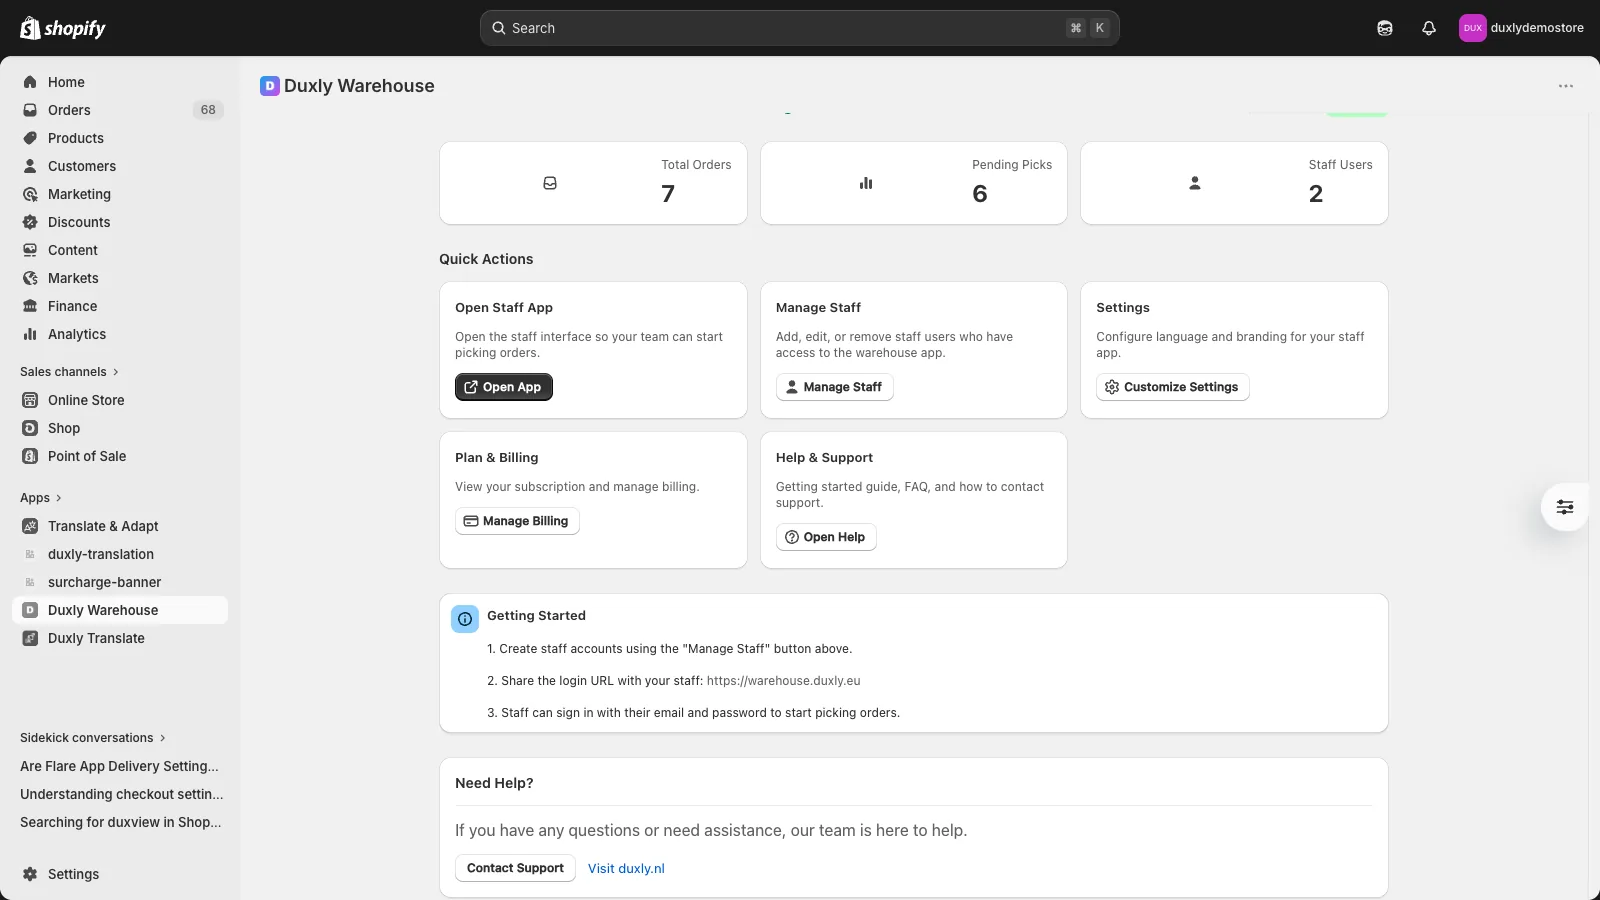The image size is (1600, 900).
Task: Click the duxly-translation app icon
Action: (x=30, y=554)
